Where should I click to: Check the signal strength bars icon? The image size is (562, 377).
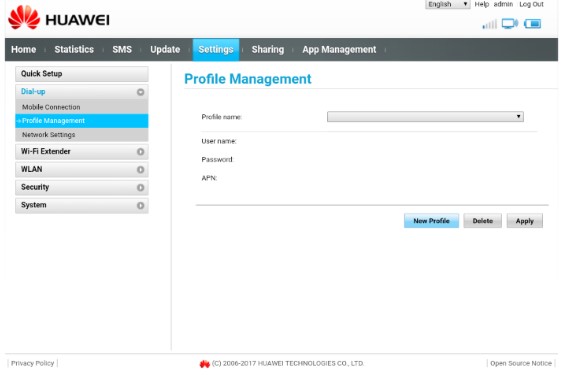[x=490, y=24]
